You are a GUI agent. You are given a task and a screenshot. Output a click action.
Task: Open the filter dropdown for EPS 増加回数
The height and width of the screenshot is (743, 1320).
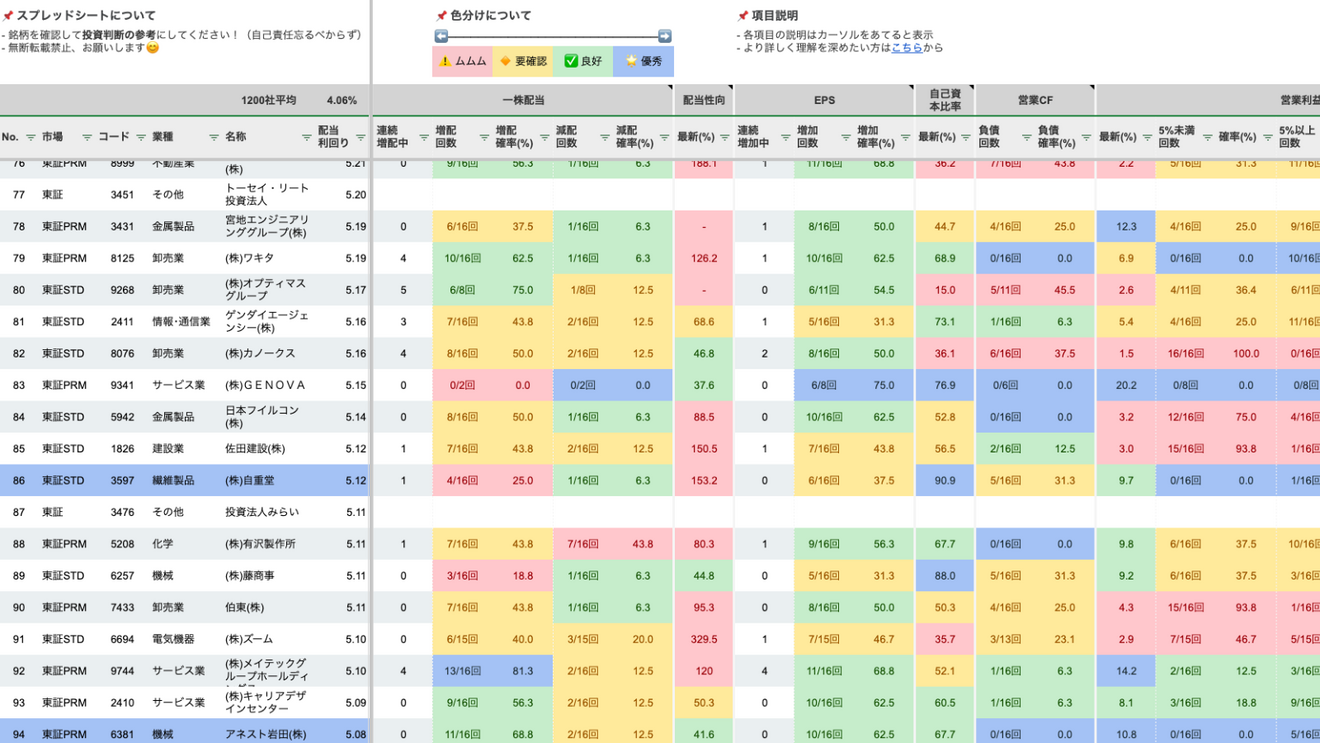(845, 137)
